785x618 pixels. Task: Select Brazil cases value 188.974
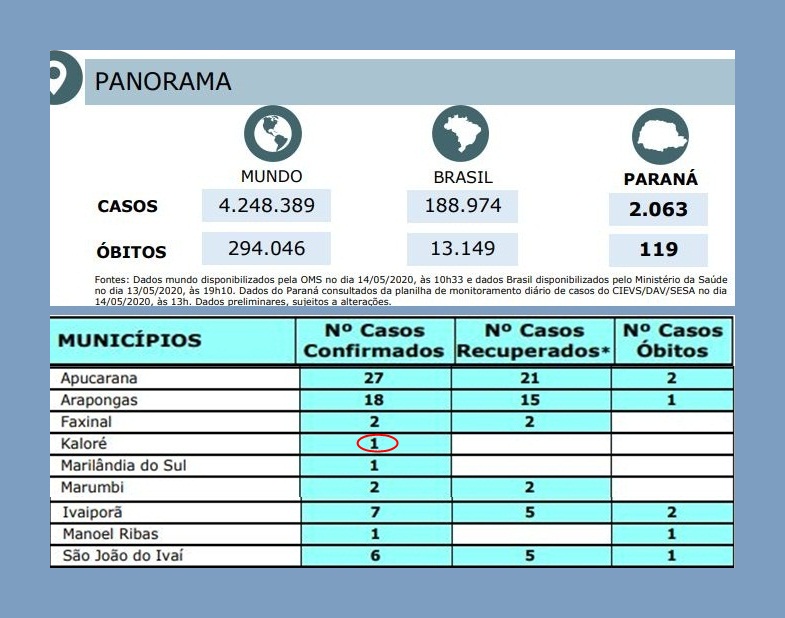(463, 206)
